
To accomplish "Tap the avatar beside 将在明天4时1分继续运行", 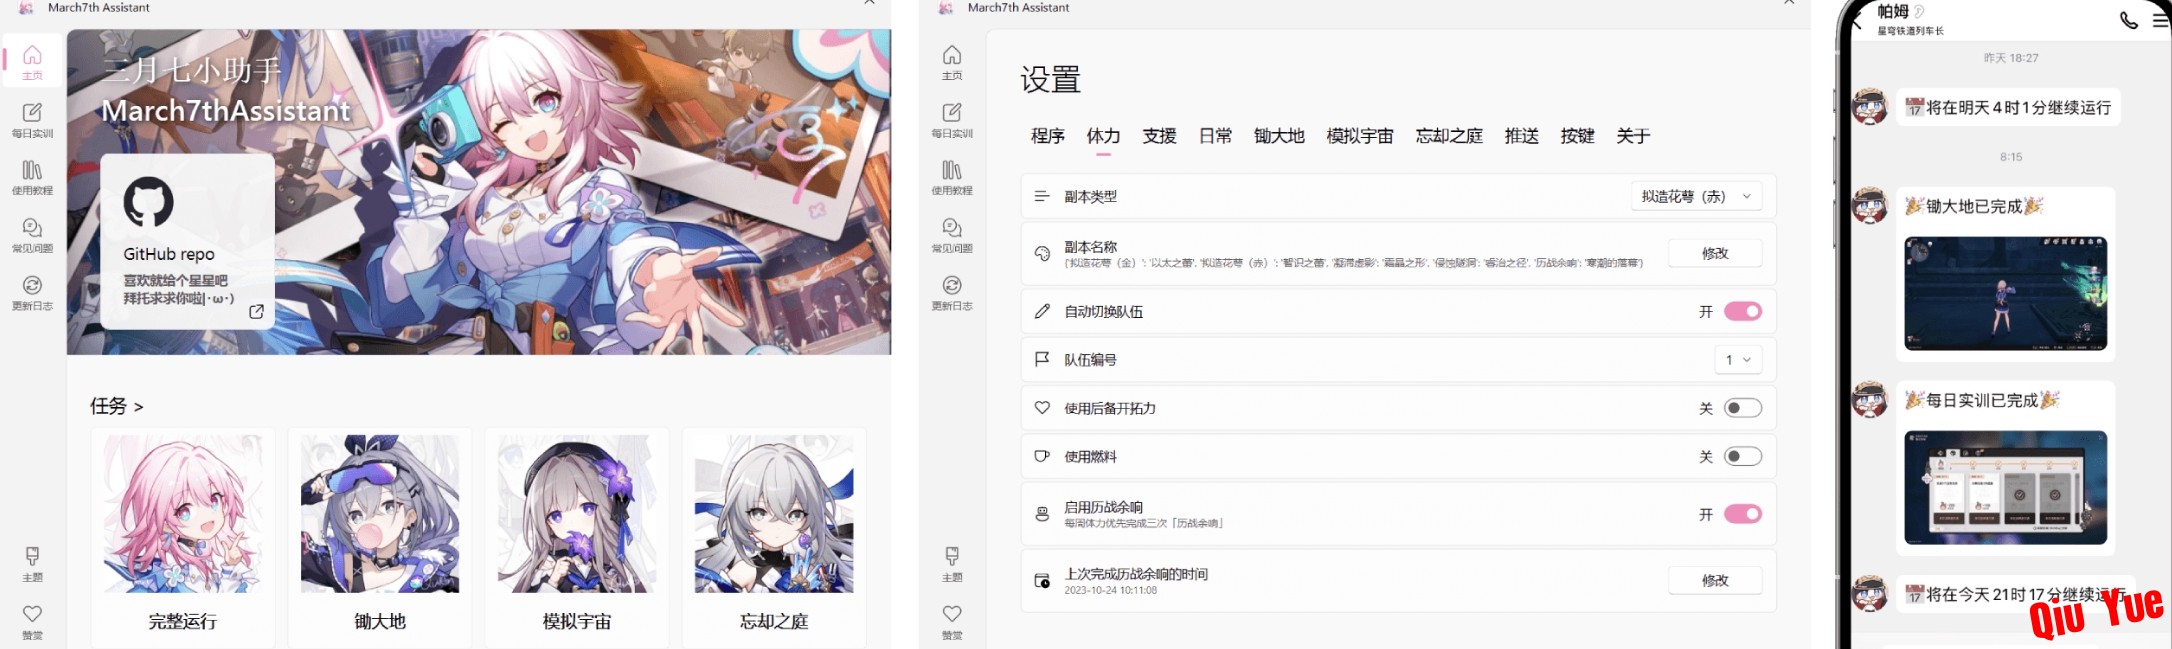I will (1870, 106).
